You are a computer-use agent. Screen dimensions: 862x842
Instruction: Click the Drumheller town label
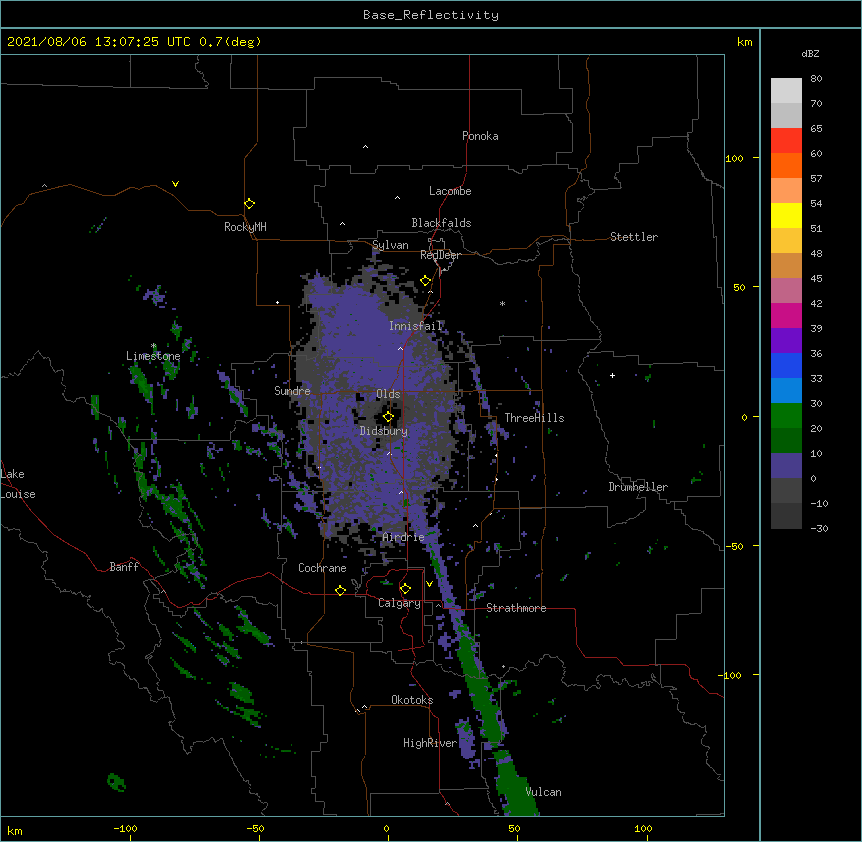638,487
